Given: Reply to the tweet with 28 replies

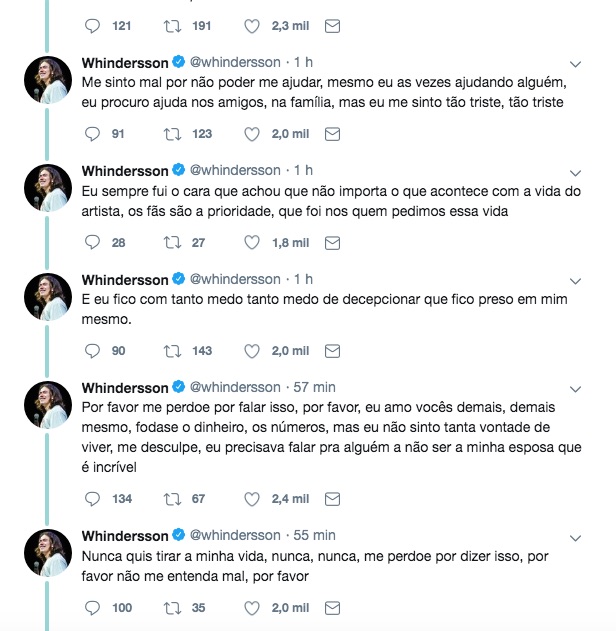Looking at the screenshot, I should (93, 242).
